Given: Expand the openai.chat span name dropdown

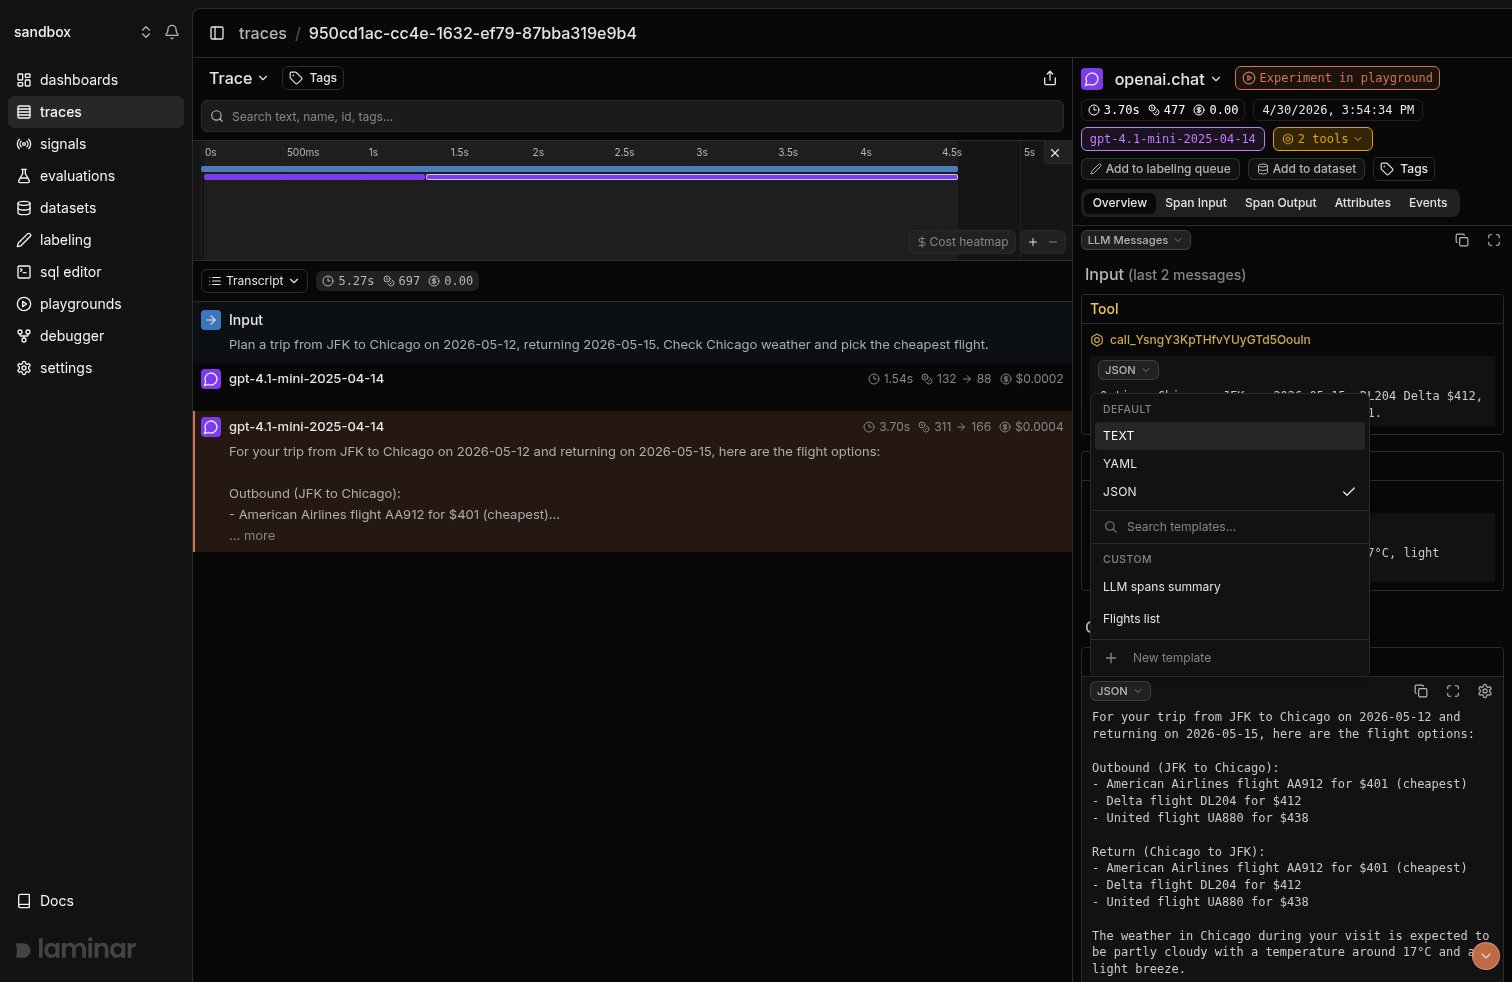Looking at the screenshot, I should [x=1167, y=79].
